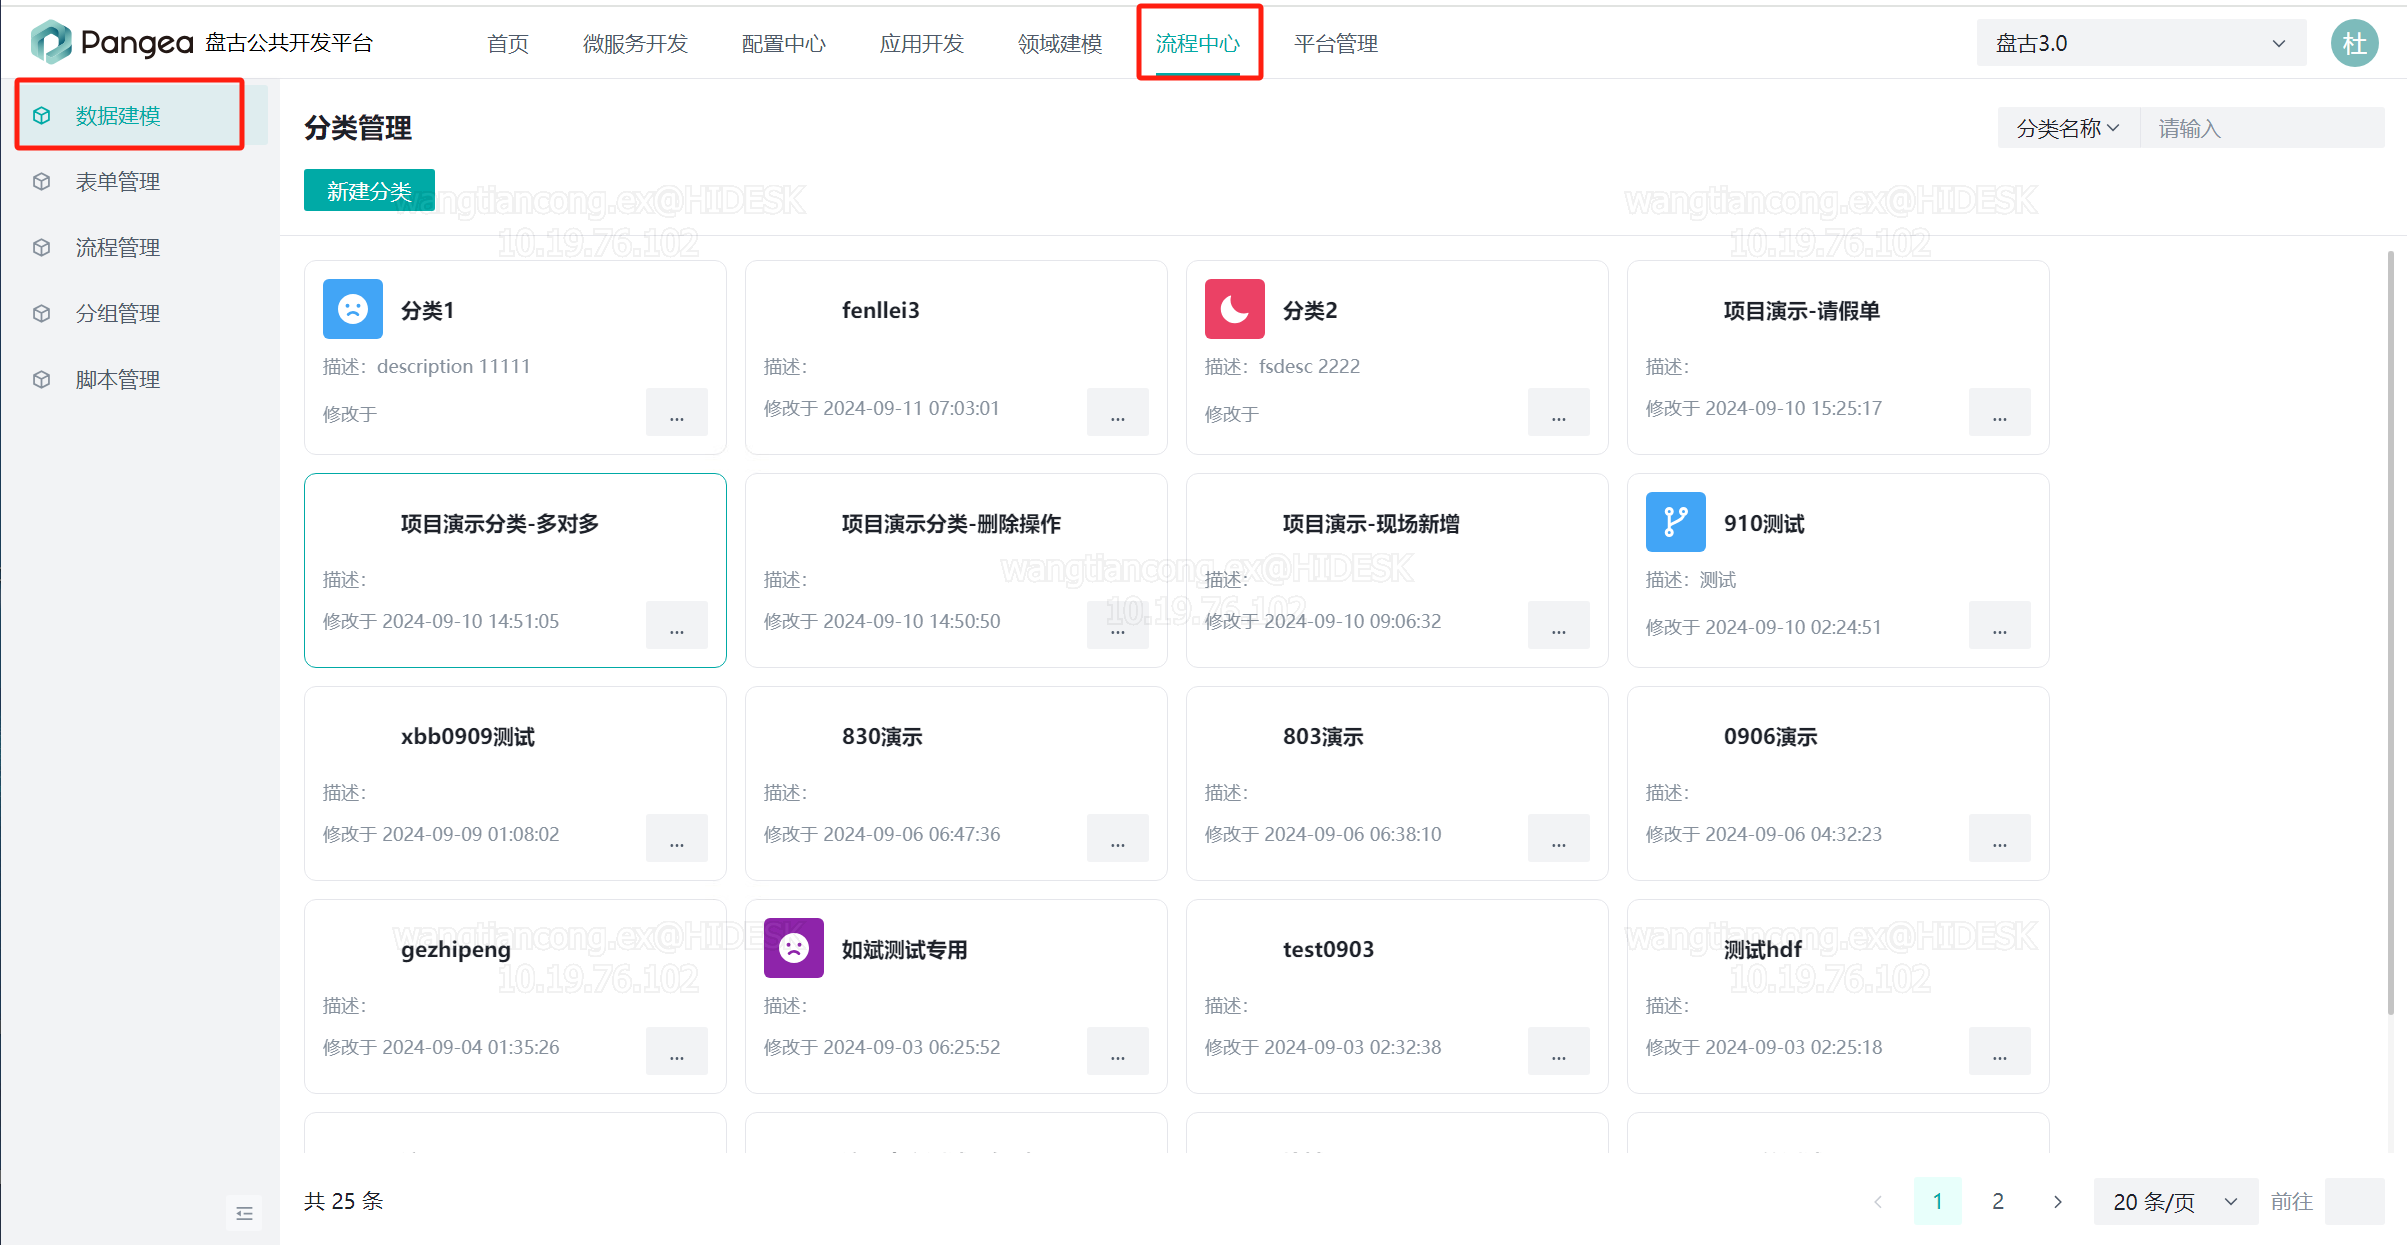
Task: Open the more menu on 测试hdf card
Action: (x=2000, y=1051)
